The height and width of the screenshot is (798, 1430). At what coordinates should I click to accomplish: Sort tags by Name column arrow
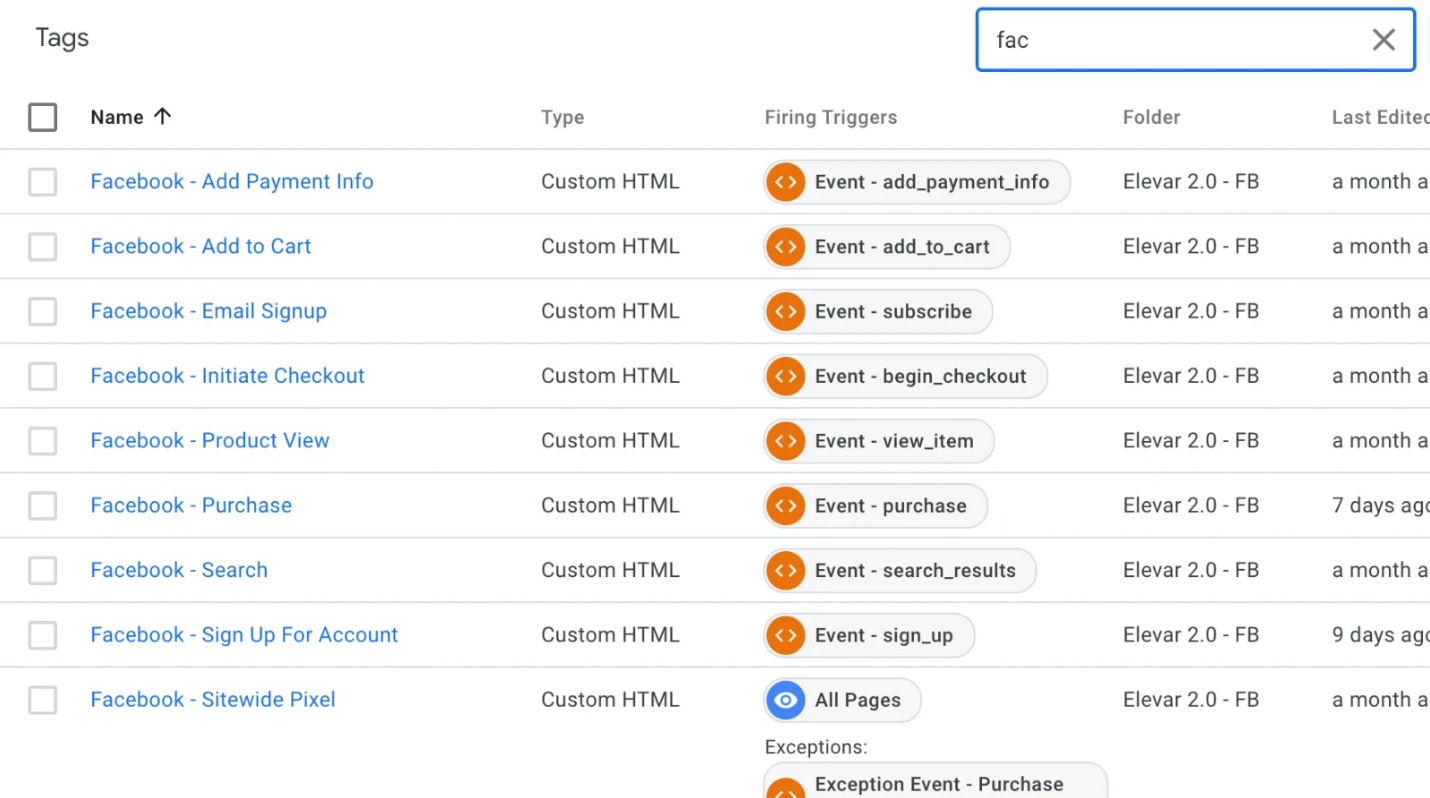163,117
